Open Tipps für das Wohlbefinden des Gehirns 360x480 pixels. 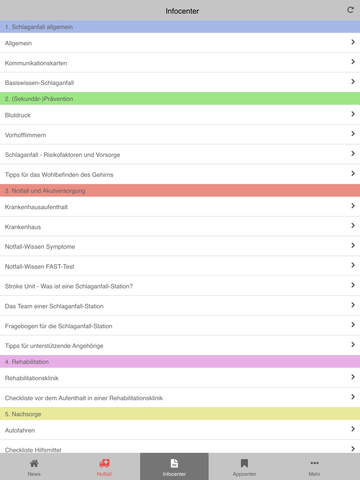(x=180, y=174)
